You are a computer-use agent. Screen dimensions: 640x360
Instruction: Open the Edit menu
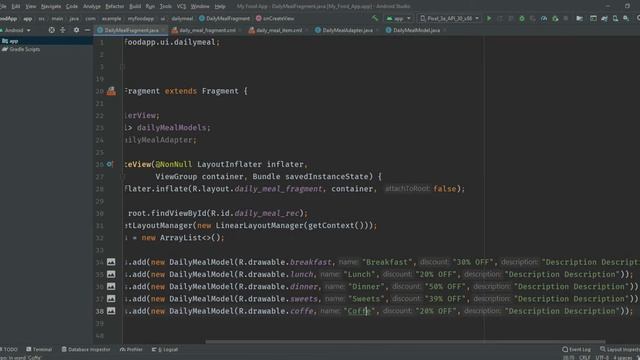tap(16, 7)
